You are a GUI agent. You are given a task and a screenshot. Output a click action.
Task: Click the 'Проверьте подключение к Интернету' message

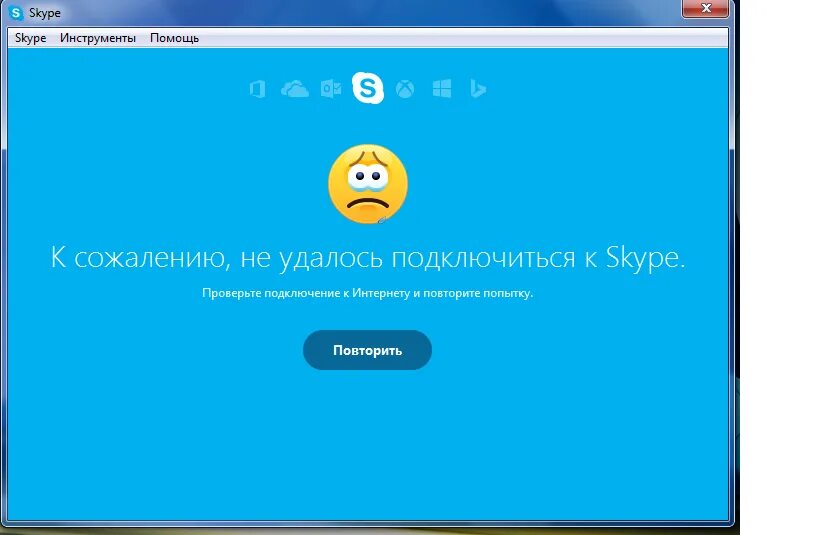[x=368, y=293]
